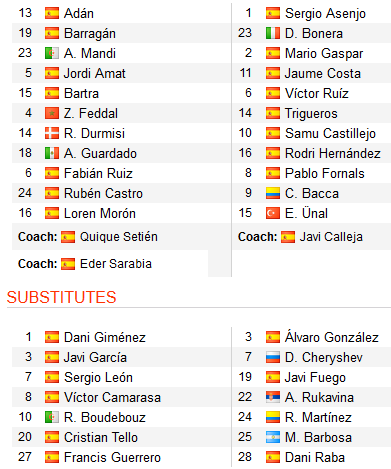Select coach Quique Setién
391x469 pixels.
119,237
